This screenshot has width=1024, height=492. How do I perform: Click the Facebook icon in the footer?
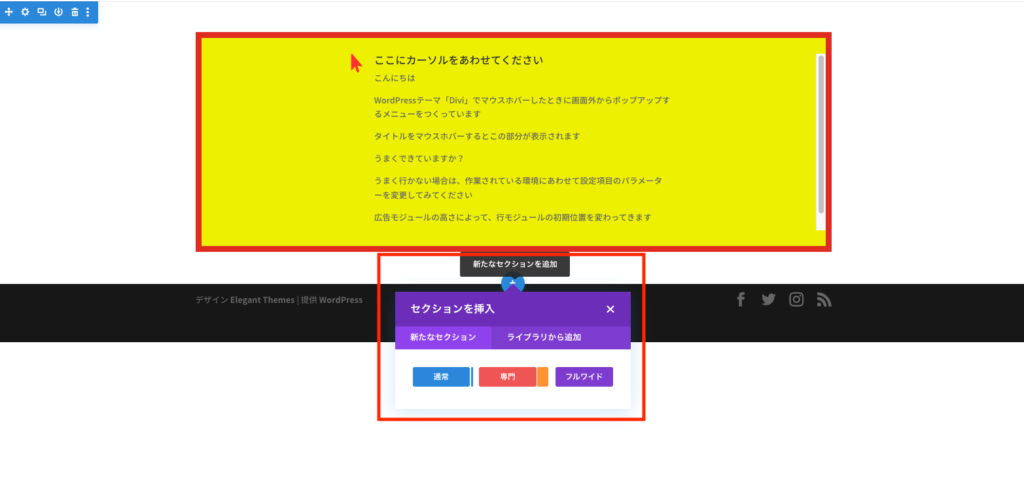[x=741, y=299]
